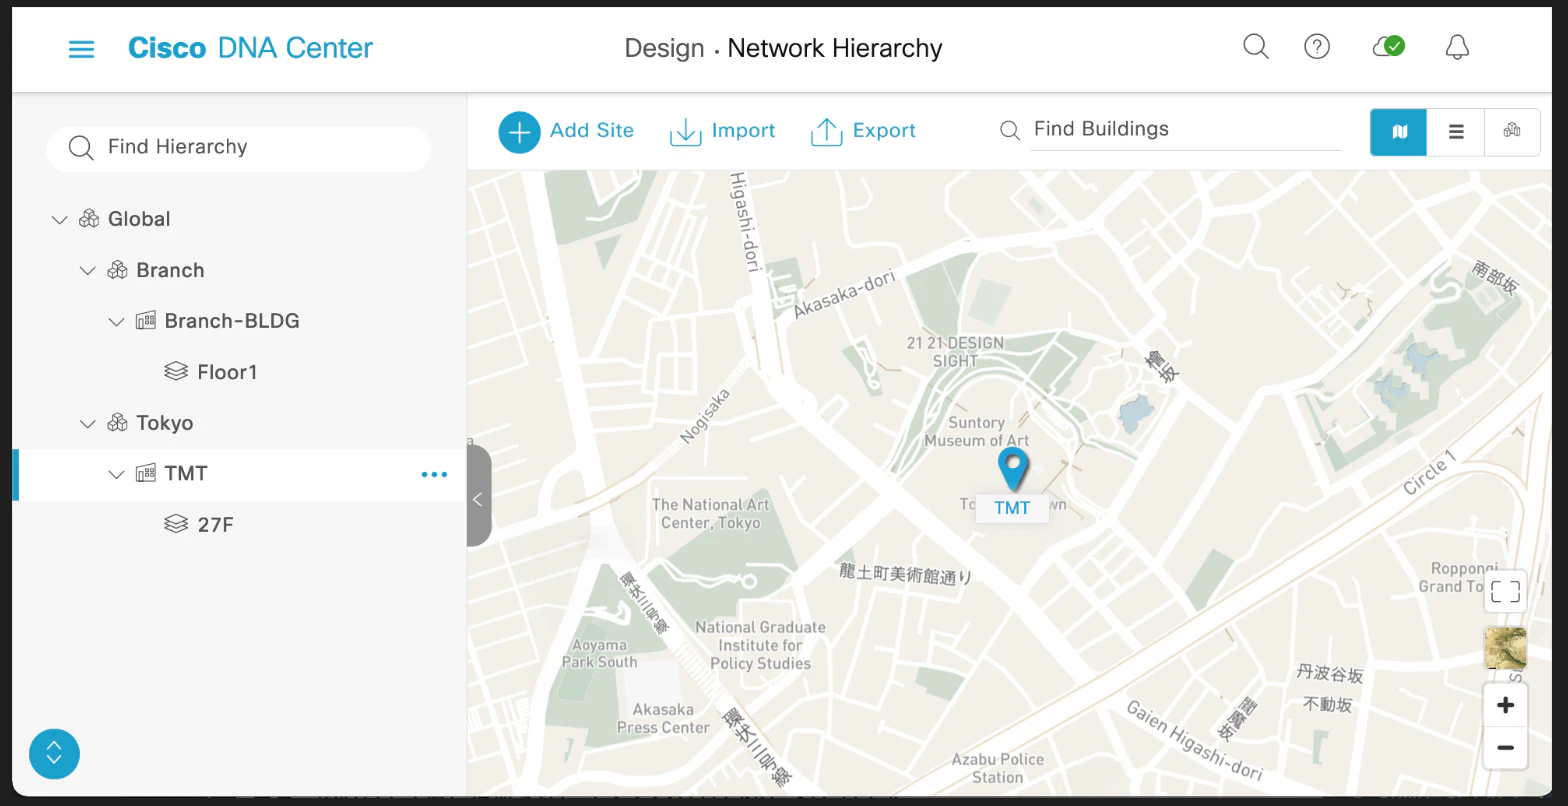Collapse the Branch-BLDG tree node
Viewport: 1568px width, 806px height.
[116, 322]
